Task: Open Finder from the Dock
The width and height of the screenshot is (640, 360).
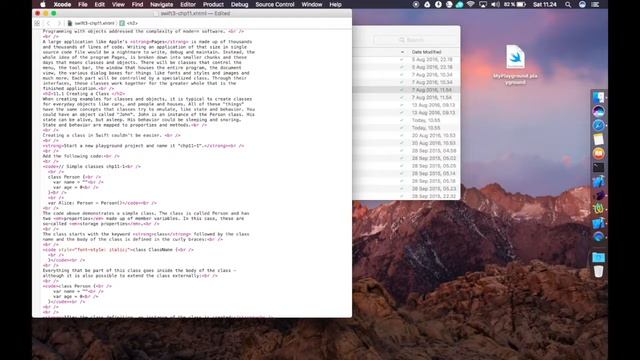Action: pyautogui.click(x=598, y=98)
